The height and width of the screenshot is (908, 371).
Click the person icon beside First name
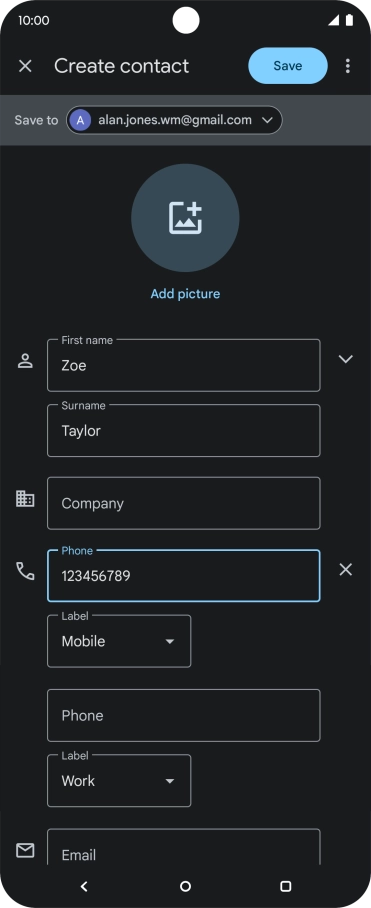[25, 361]
